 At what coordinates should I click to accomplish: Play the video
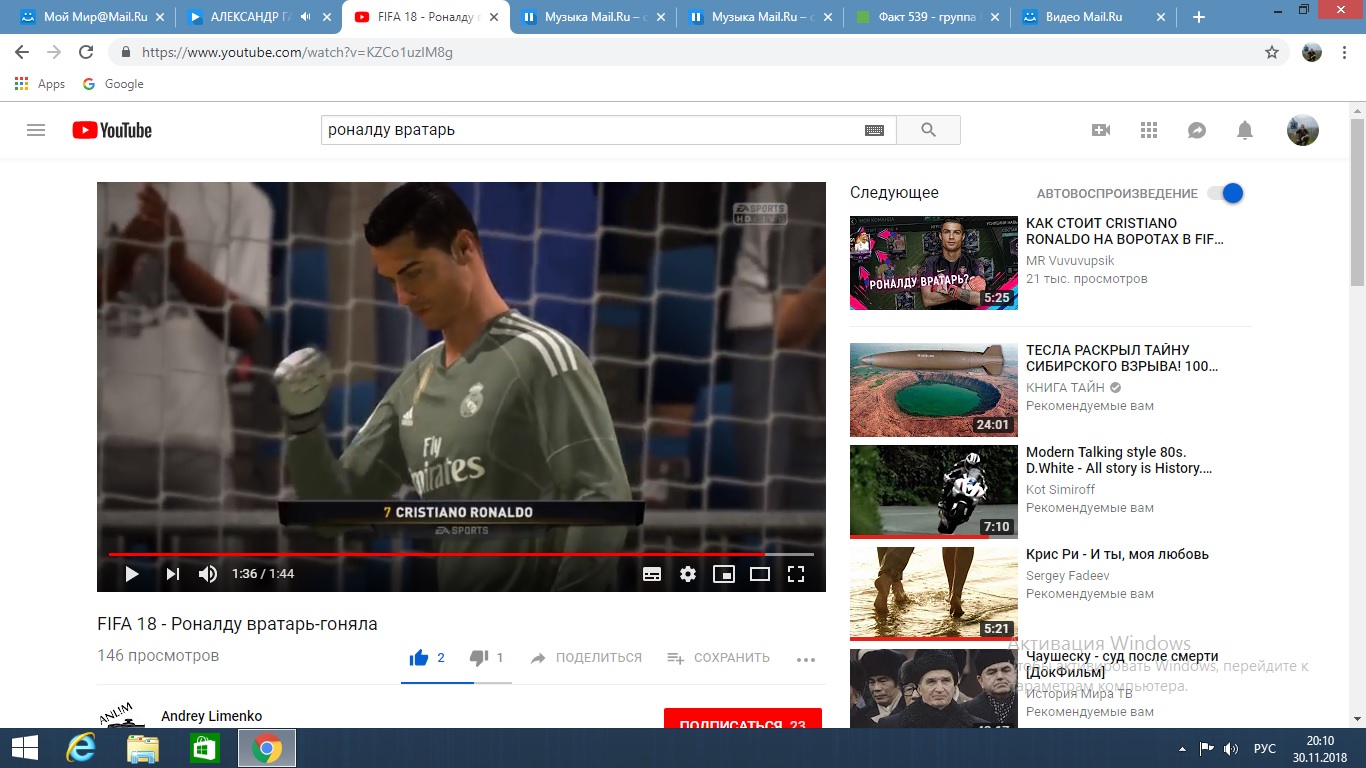pos(131,574)
